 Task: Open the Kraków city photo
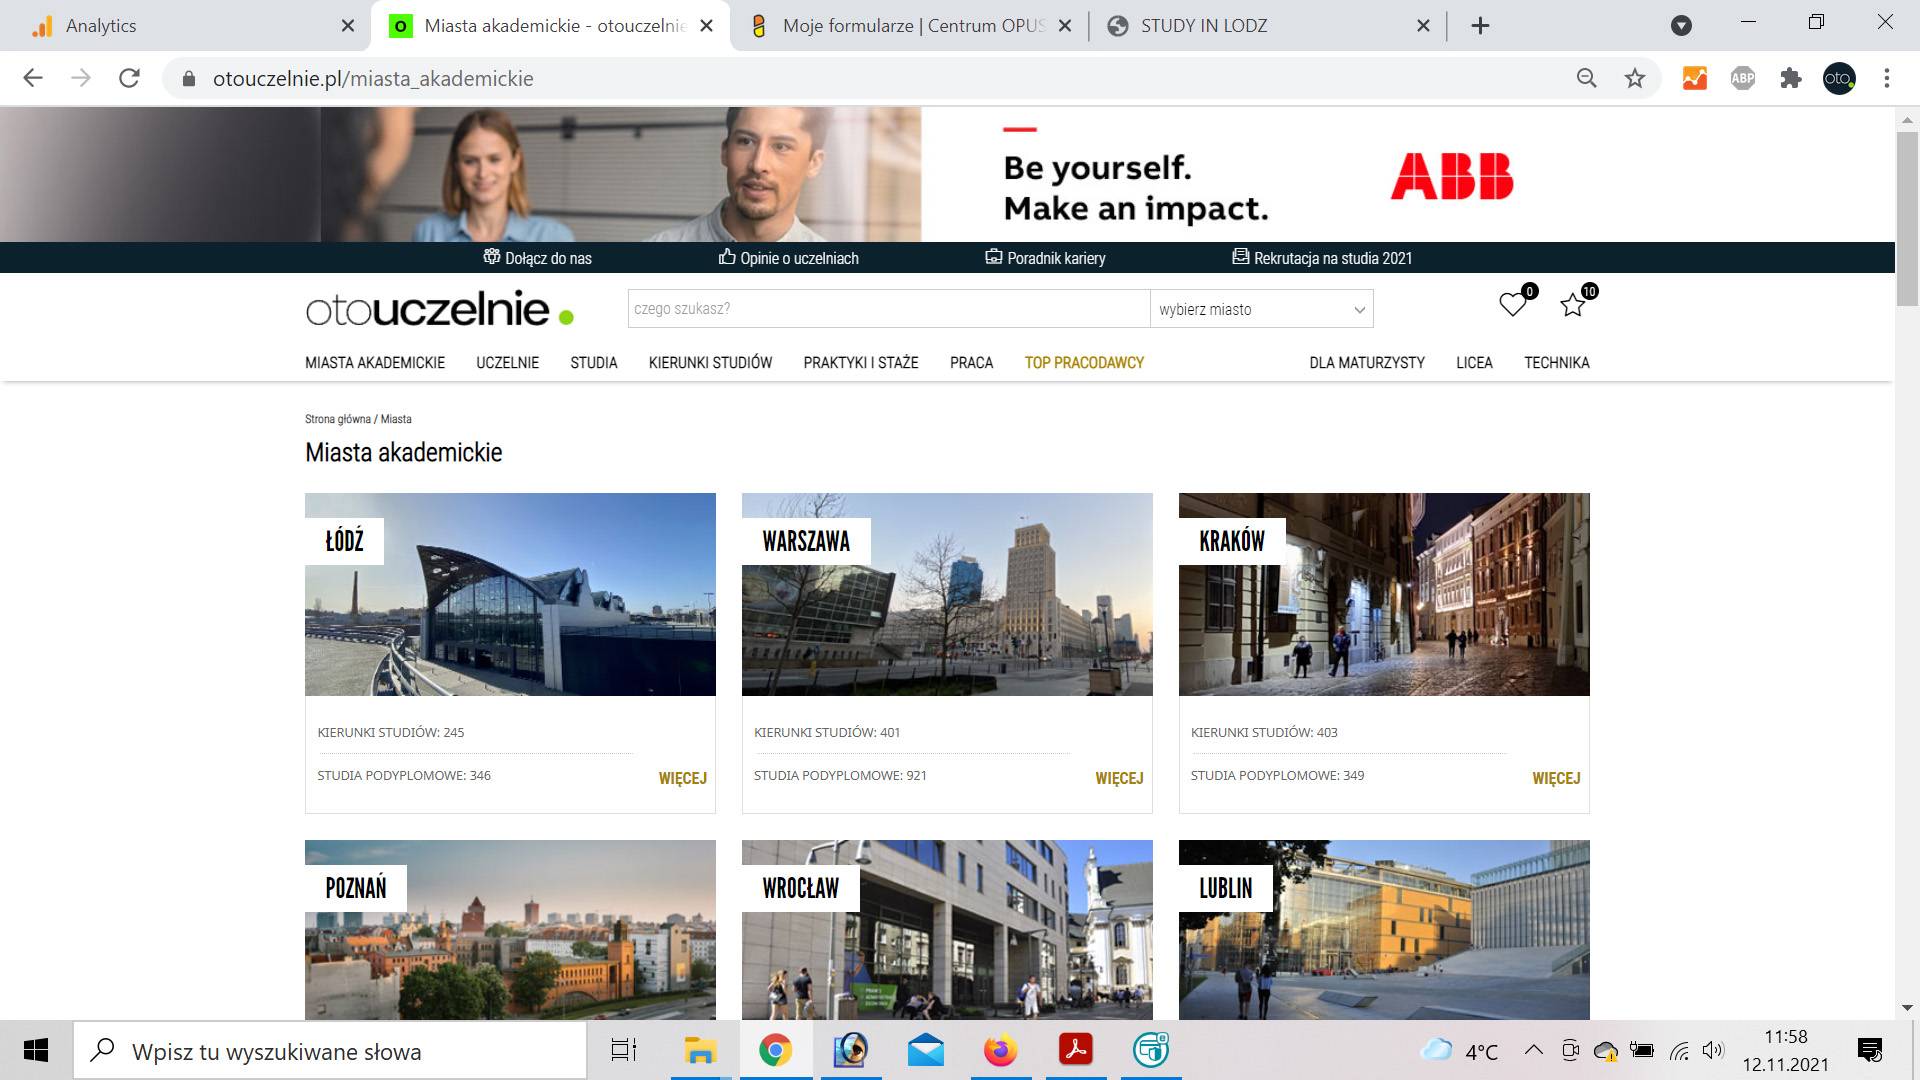(1384, 594)
